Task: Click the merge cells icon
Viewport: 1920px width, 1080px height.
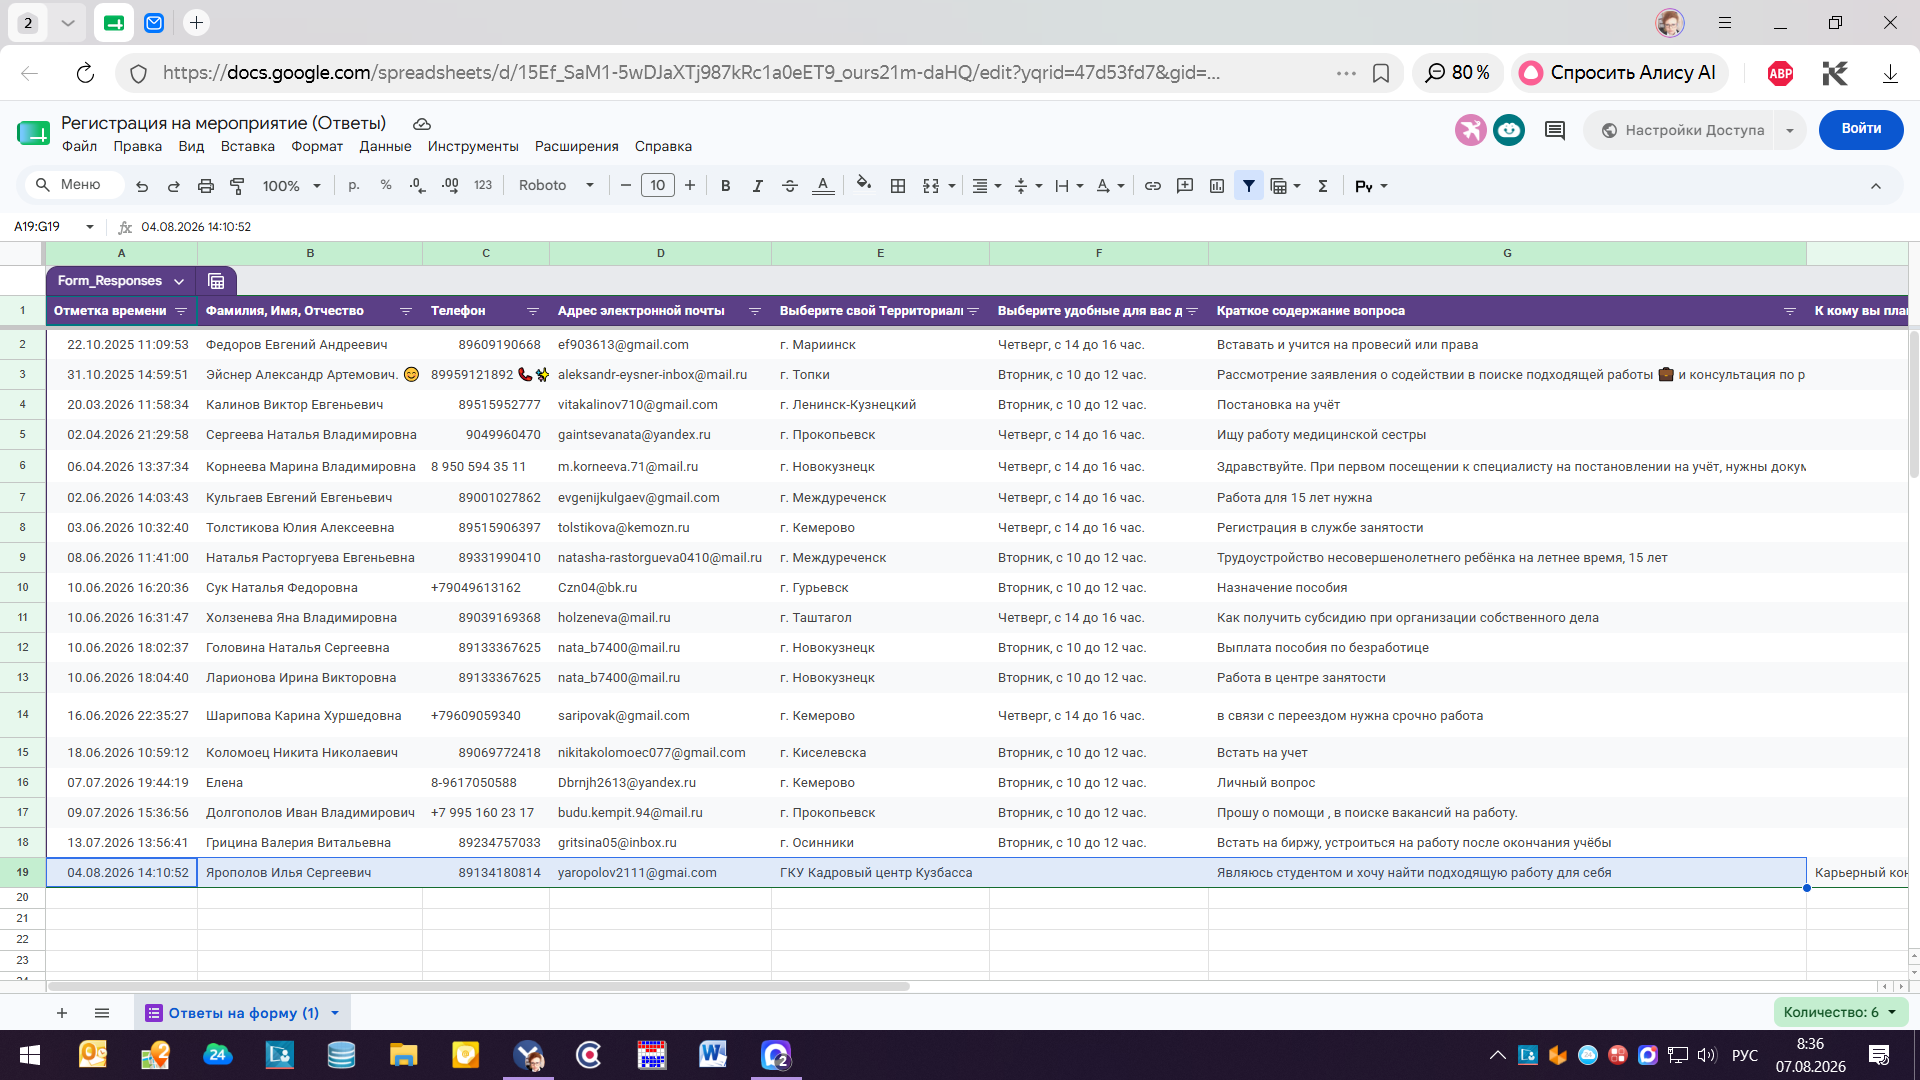Action: point(931,186)
